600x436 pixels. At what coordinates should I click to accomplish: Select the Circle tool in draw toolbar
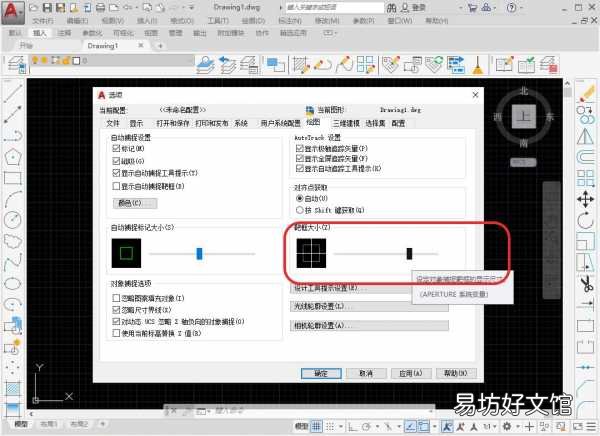coord(13,220)
